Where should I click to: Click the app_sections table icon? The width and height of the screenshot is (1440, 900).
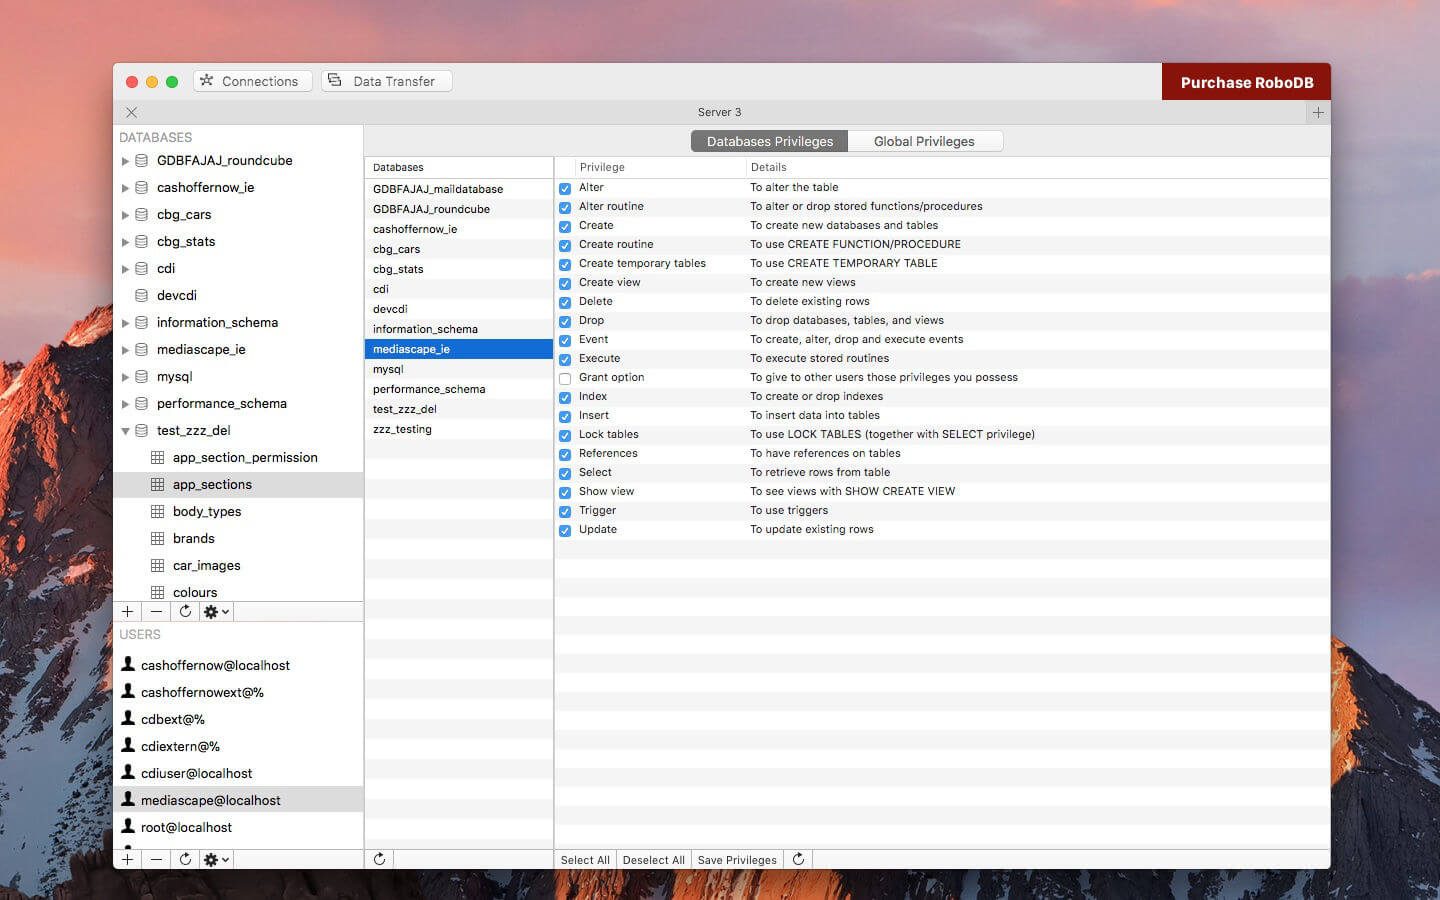tap(157, 484)
